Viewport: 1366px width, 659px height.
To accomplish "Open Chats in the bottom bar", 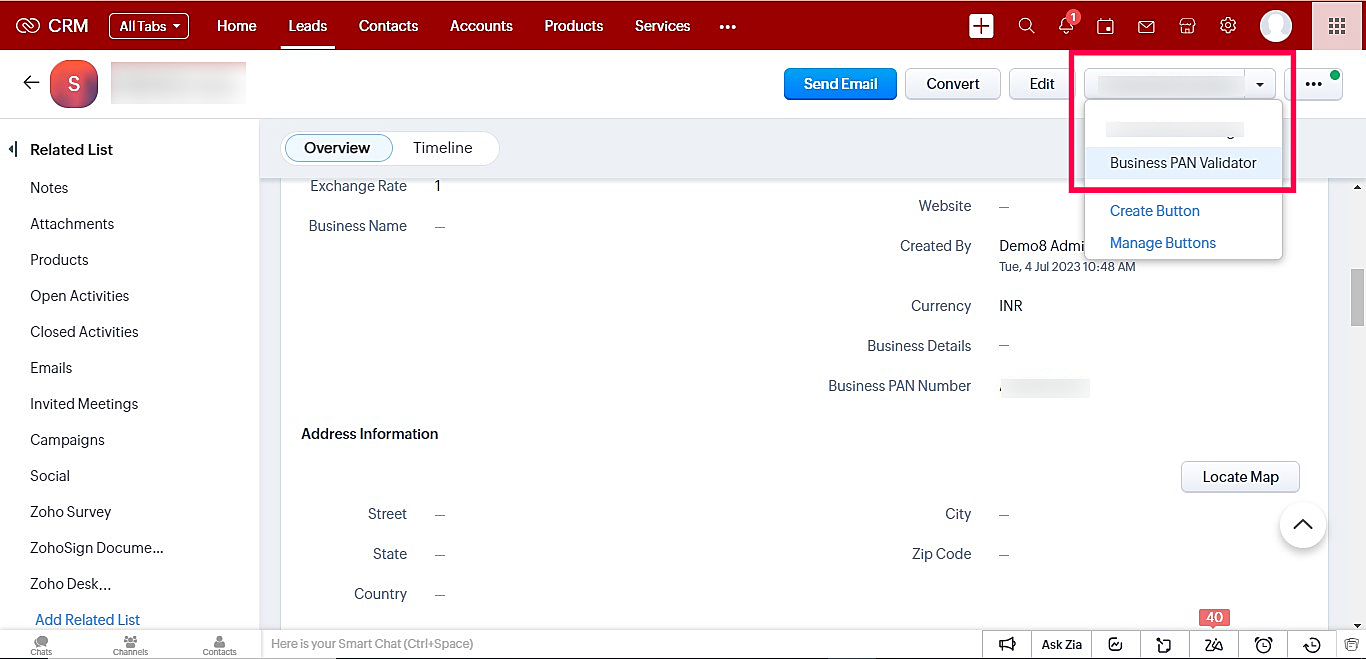I will [x=41, y=645].
